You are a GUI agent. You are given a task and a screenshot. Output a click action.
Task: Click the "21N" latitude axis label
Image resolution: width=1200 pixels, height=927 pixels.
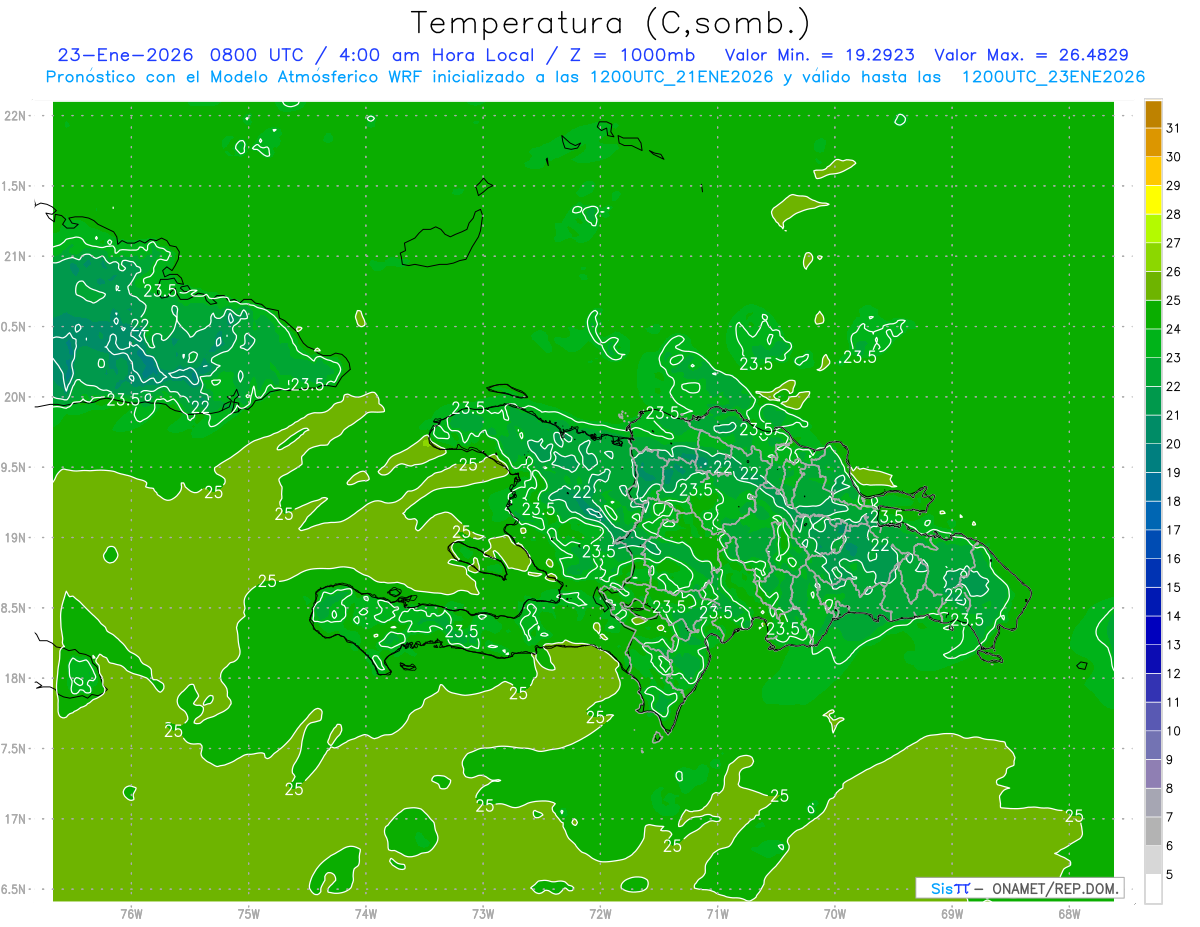[16, 256]
